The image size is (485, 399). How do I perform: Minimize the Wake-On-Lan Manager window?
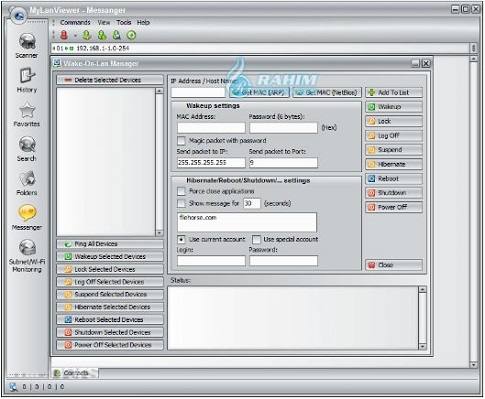pyautogui.click(x=415, y=63)
